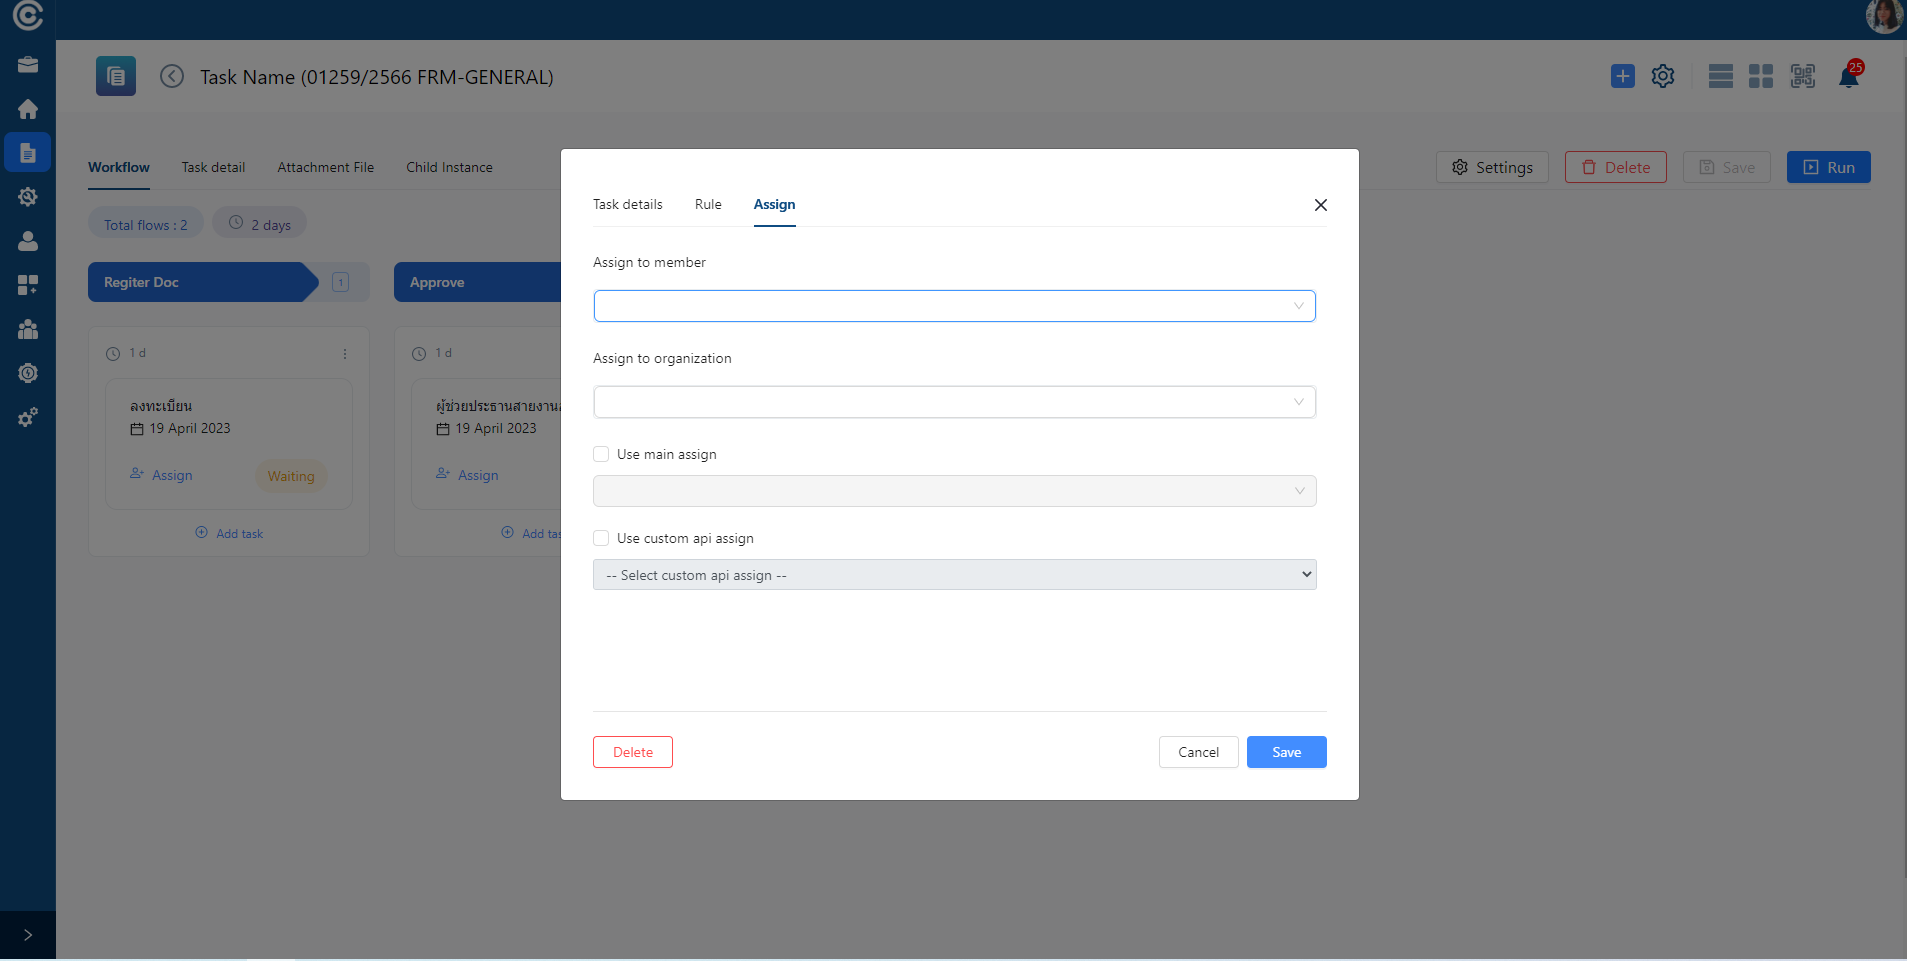Enable the Use main assign checkbox

[x=601, y=454]
